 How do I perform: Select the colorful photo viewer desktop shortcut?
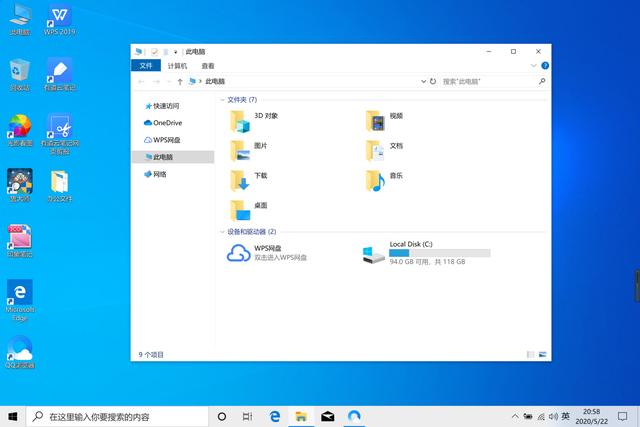[20, 131]
